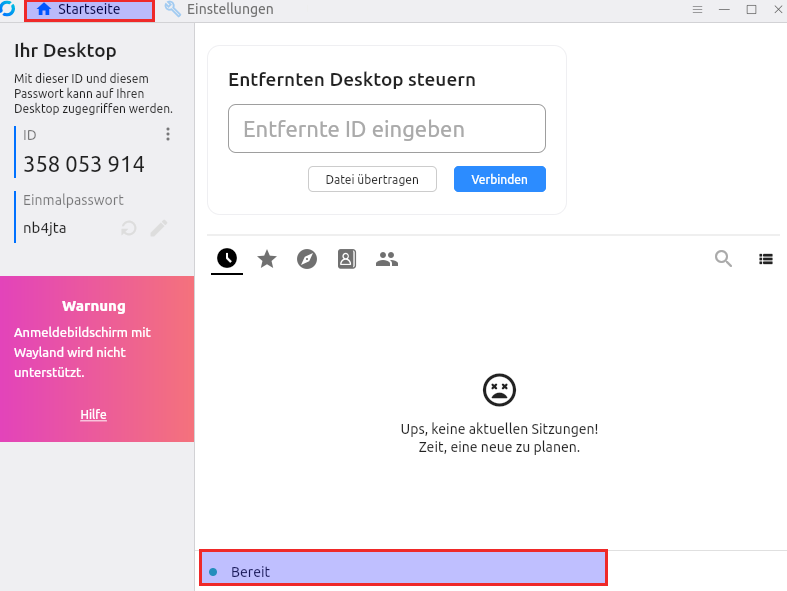Show favorites via the star icon

point(267,259)
